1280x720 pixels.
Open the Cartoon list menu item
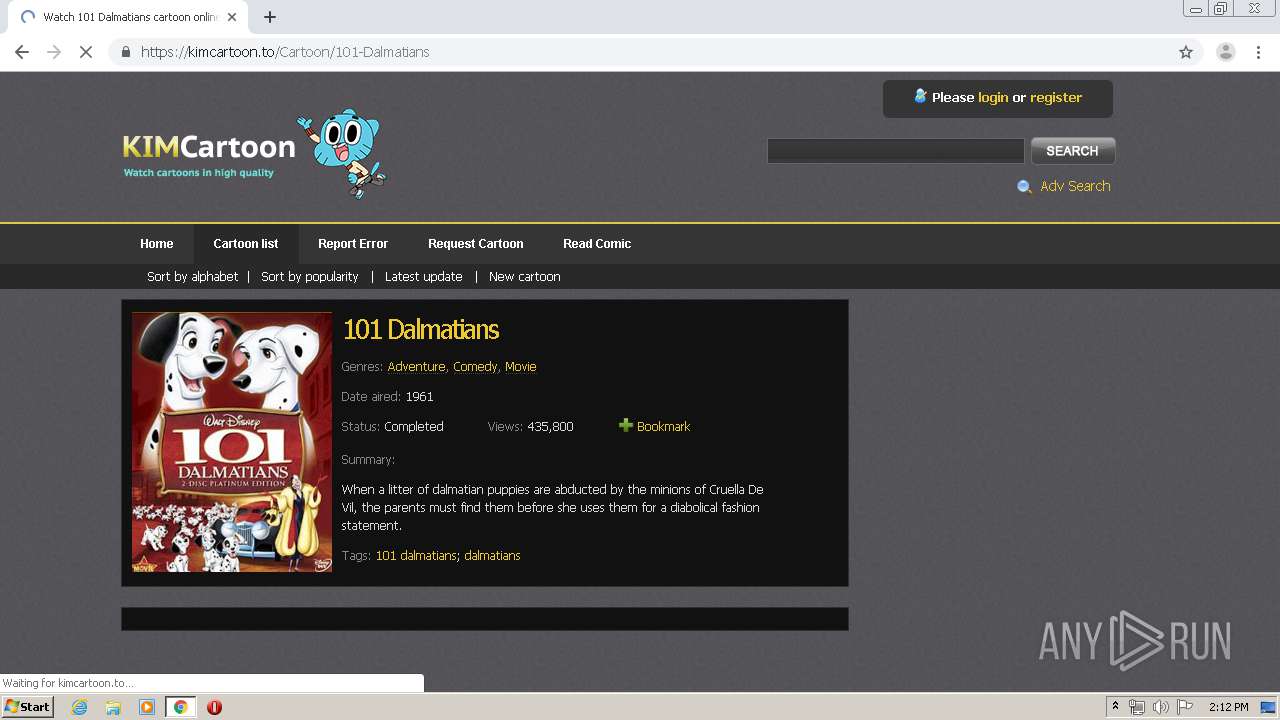click(x=246, y=244)
